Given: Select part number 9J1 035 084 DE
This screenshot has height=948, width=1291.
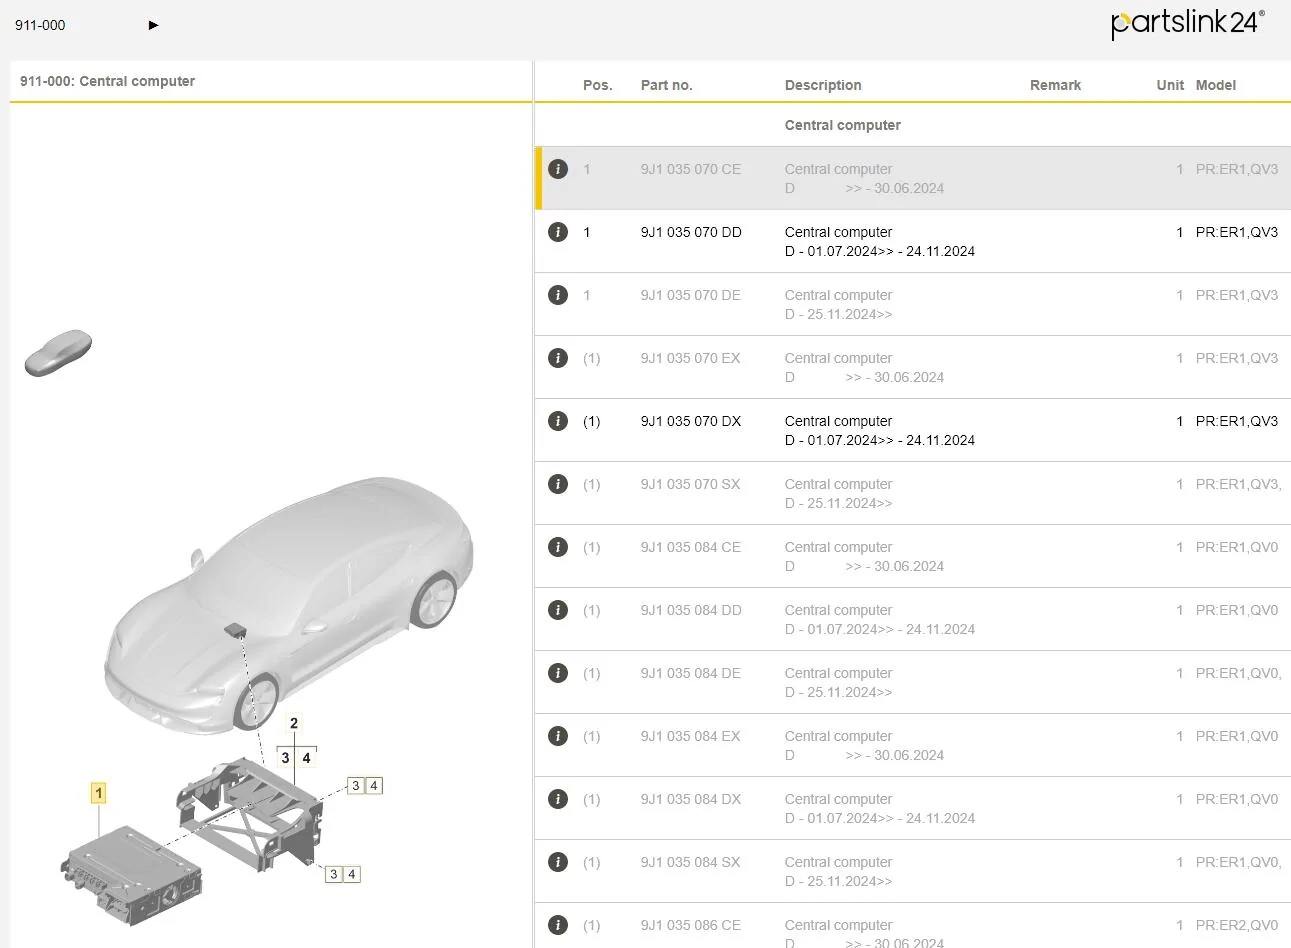Looking at the screenshot, I should click(x=691, y=673).
